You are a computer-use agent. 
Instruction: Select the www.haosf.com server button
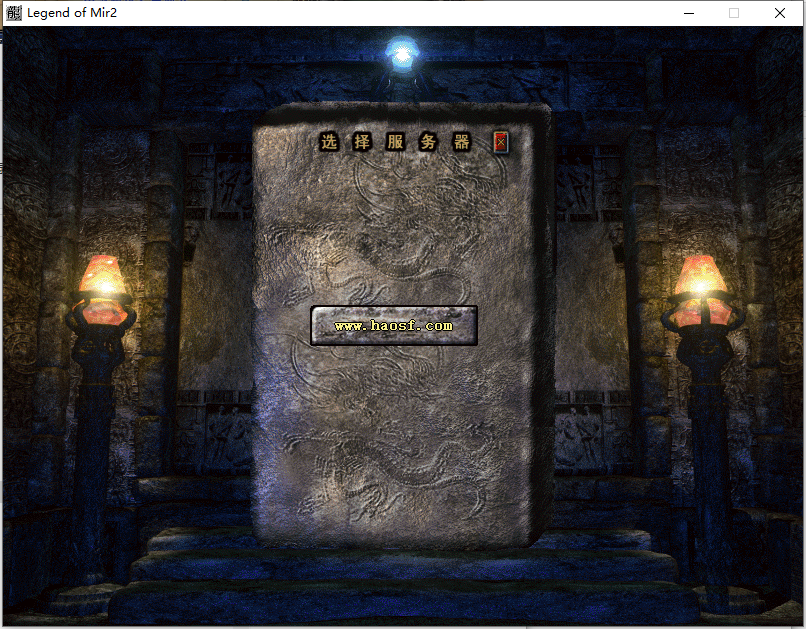[393, 326]
